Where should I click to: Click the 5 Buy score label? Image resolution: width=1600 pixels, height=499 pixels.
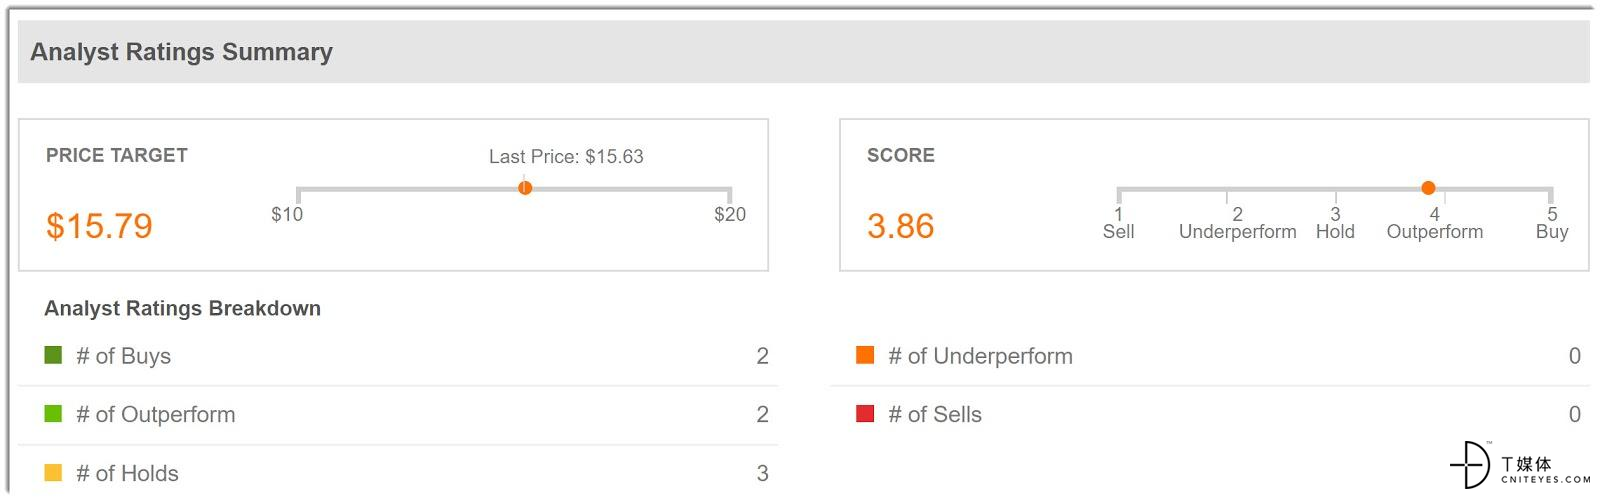(x=1552, y=223)
